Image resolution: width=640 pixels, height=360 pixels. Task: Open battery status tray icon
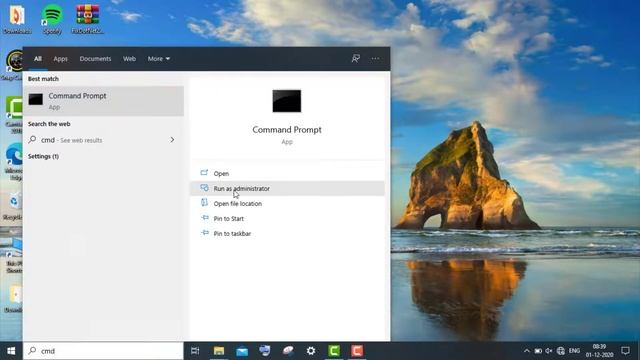tap(538, 351)
